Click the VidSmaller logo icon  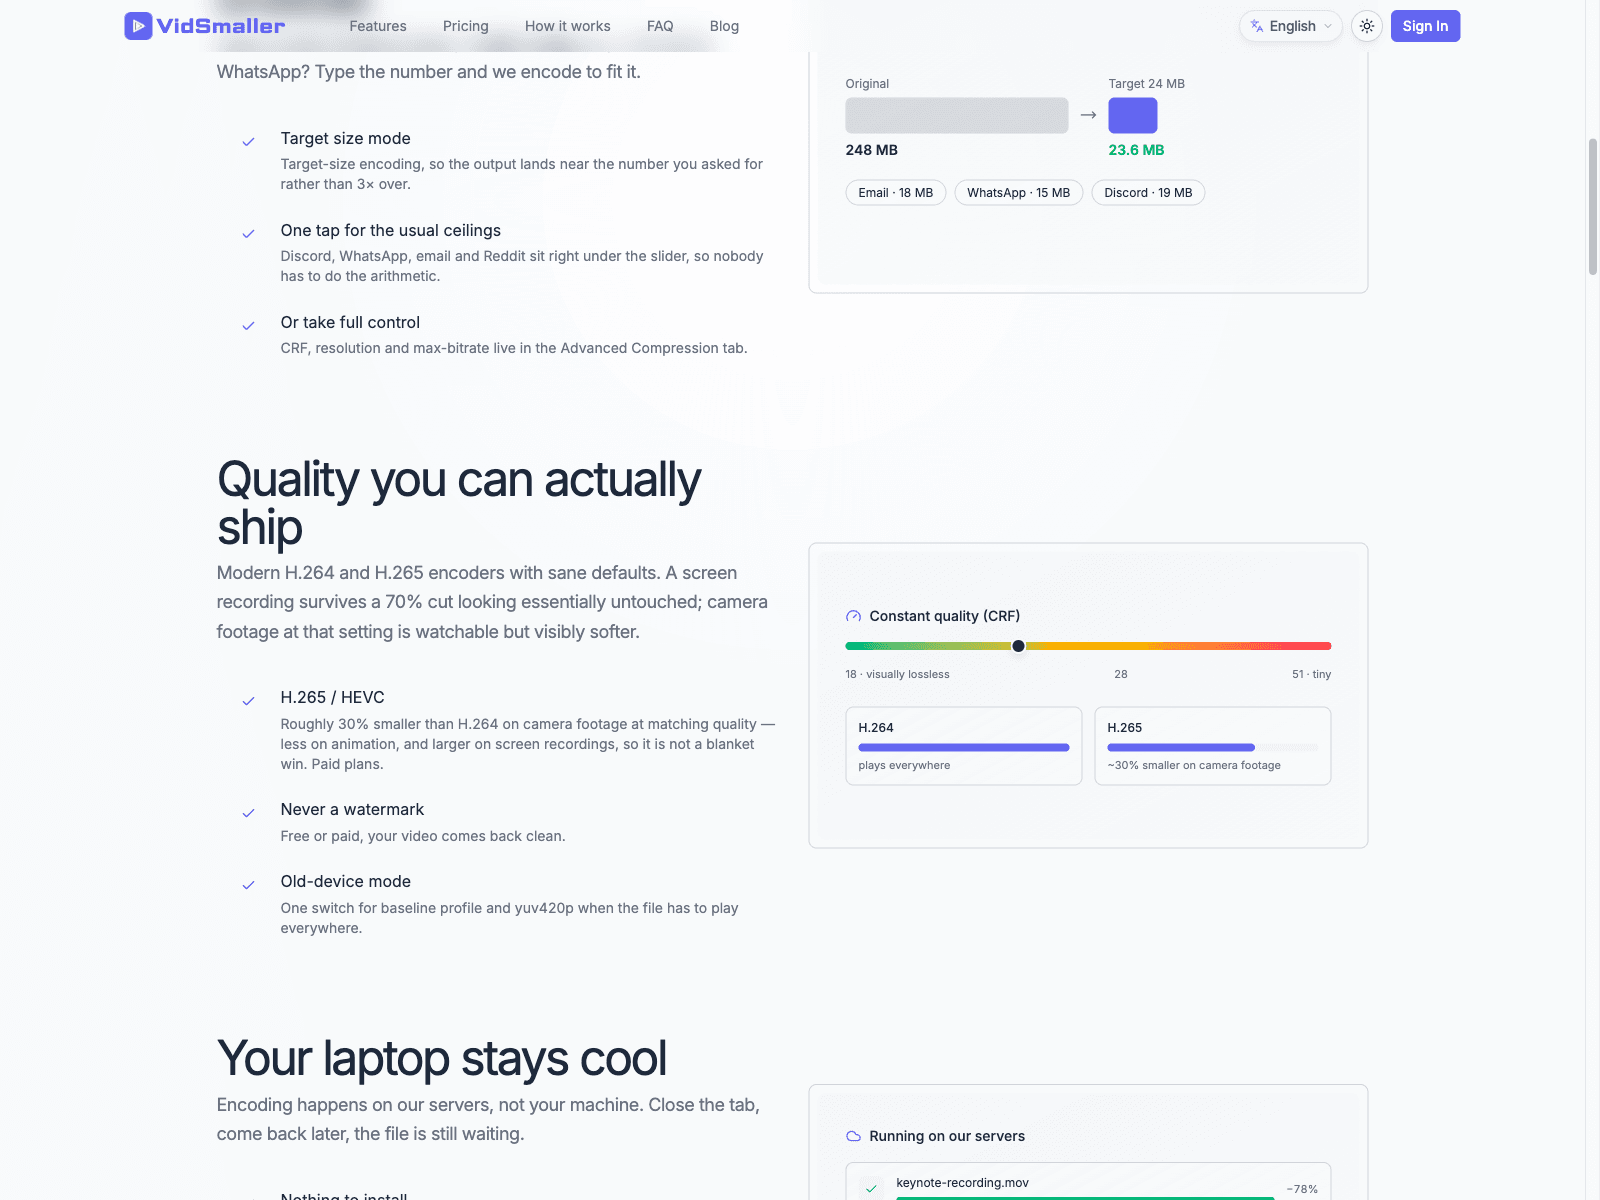pyautogui.click(x=138, y=26)
